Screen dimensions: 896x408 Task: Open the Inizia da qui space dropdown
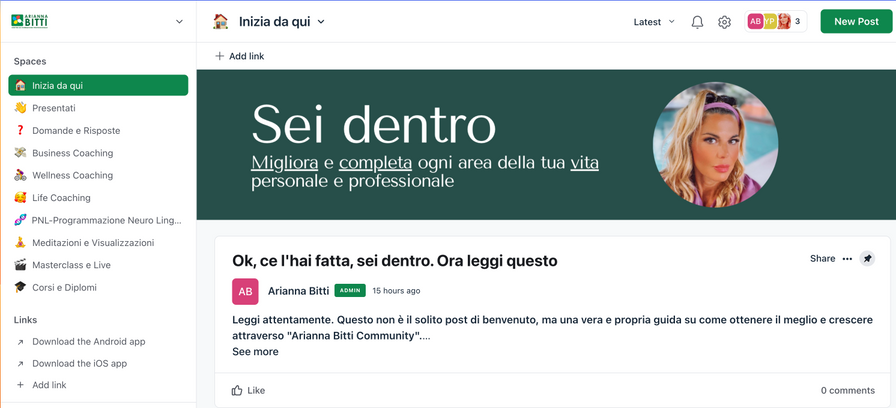pos(321,22)
